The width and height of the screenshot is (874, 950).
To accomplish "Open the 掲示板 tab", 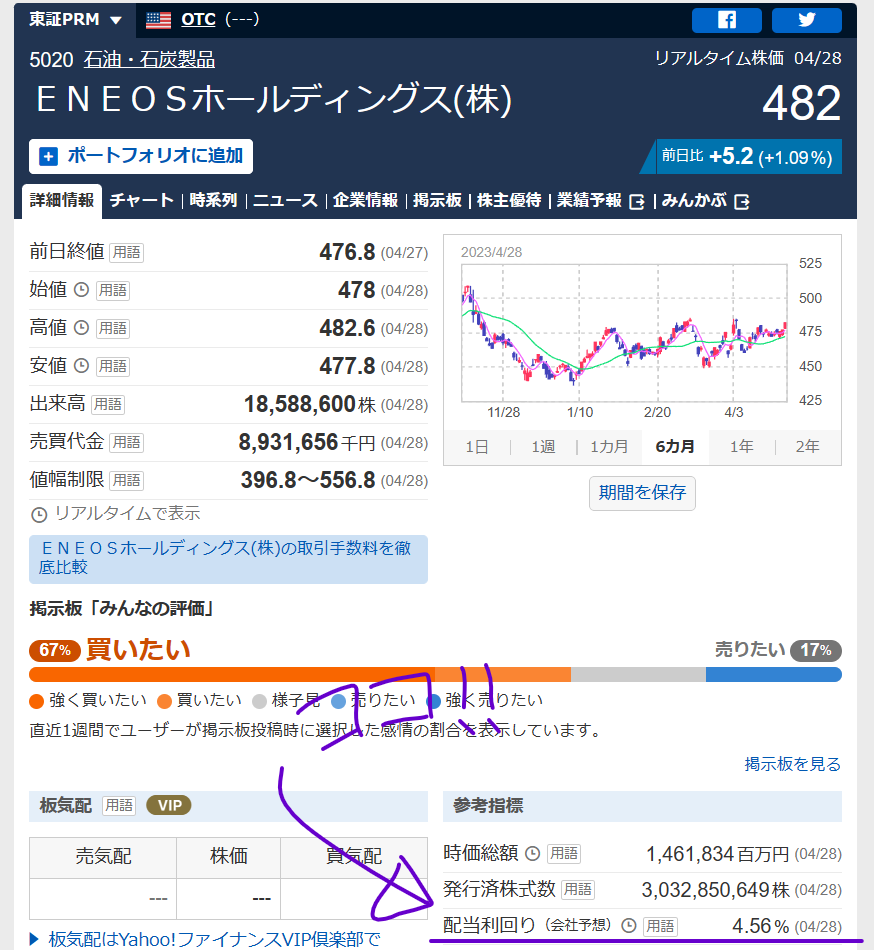I will [x=437, y=201].
